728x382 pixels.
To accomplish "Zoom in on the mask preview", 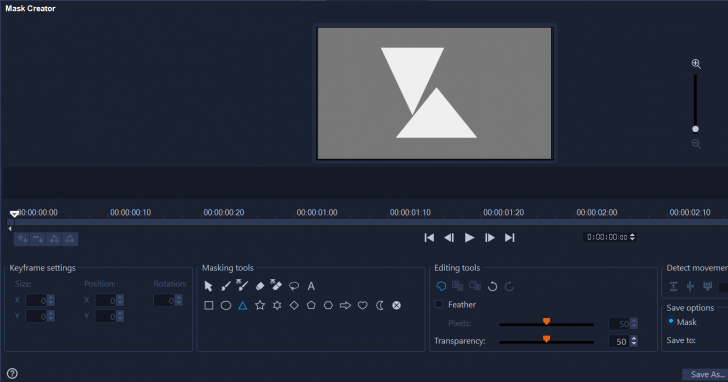I will [x=696, y=64].
